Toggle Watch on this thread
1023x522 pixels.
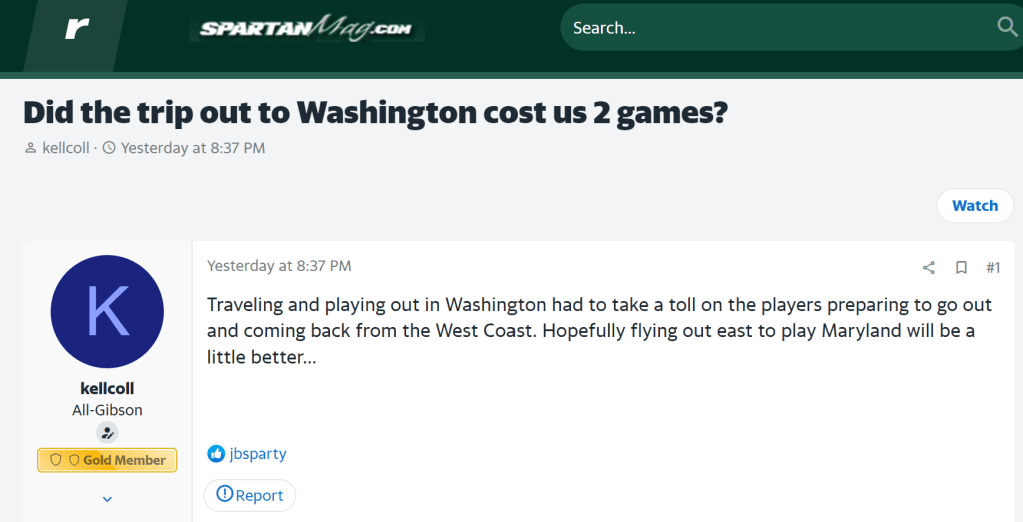tap(974, 205)
